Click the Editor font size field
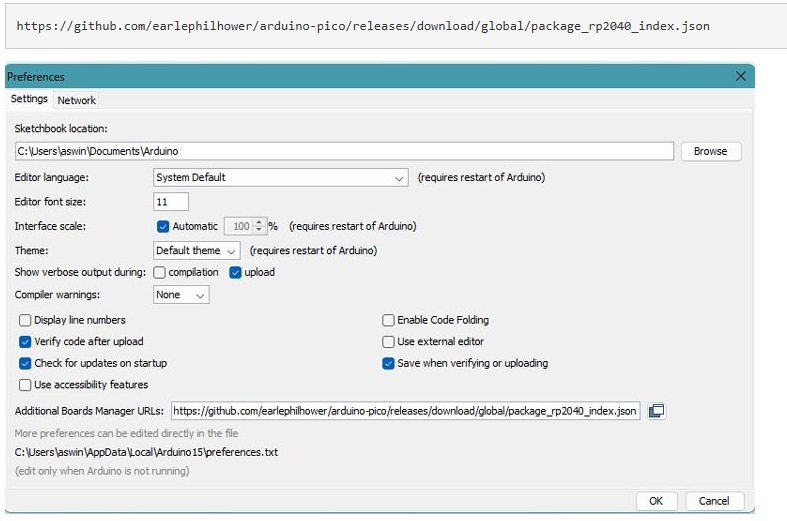Viewport: 787px width, 521px height. [x=171, y=202]
